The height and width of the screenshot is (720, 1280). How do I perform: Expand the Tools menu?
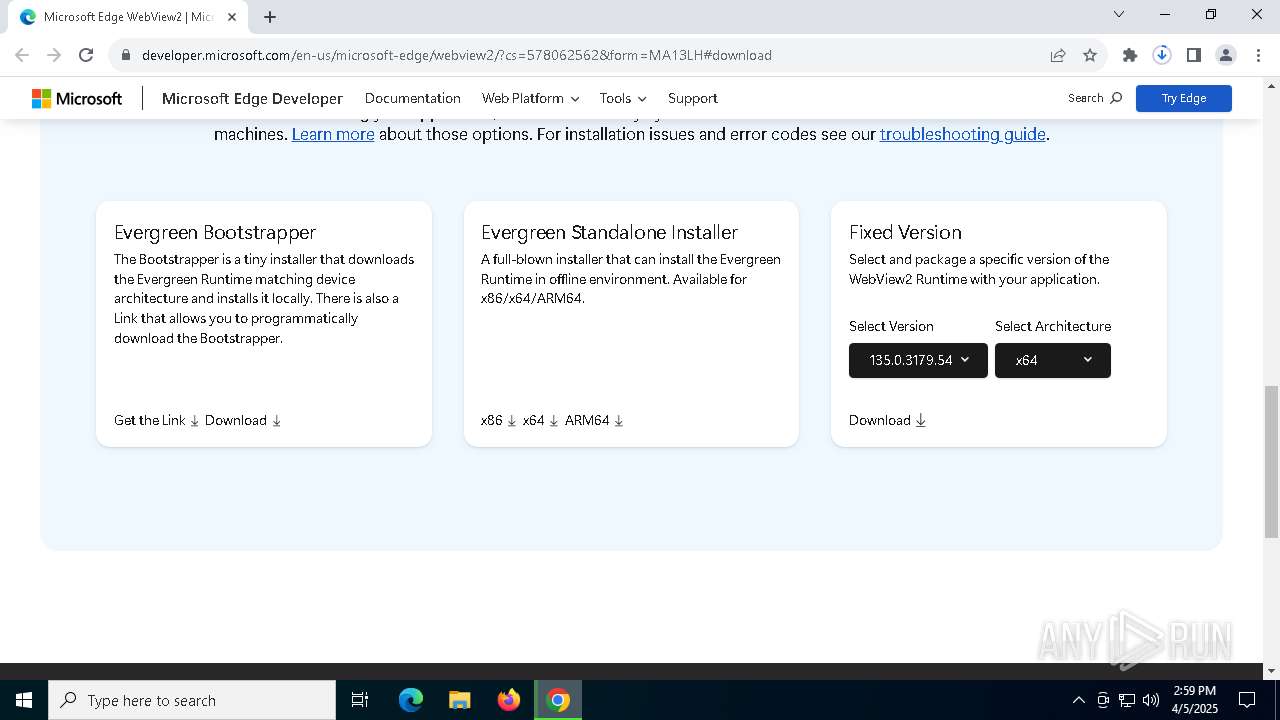coord(623,98)
